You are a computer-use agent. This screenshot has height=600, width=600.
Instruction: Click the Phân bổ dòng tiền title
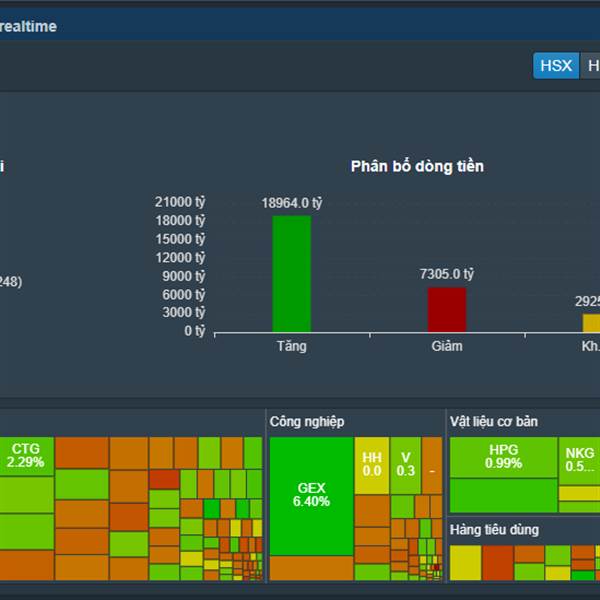click(417, 166)
